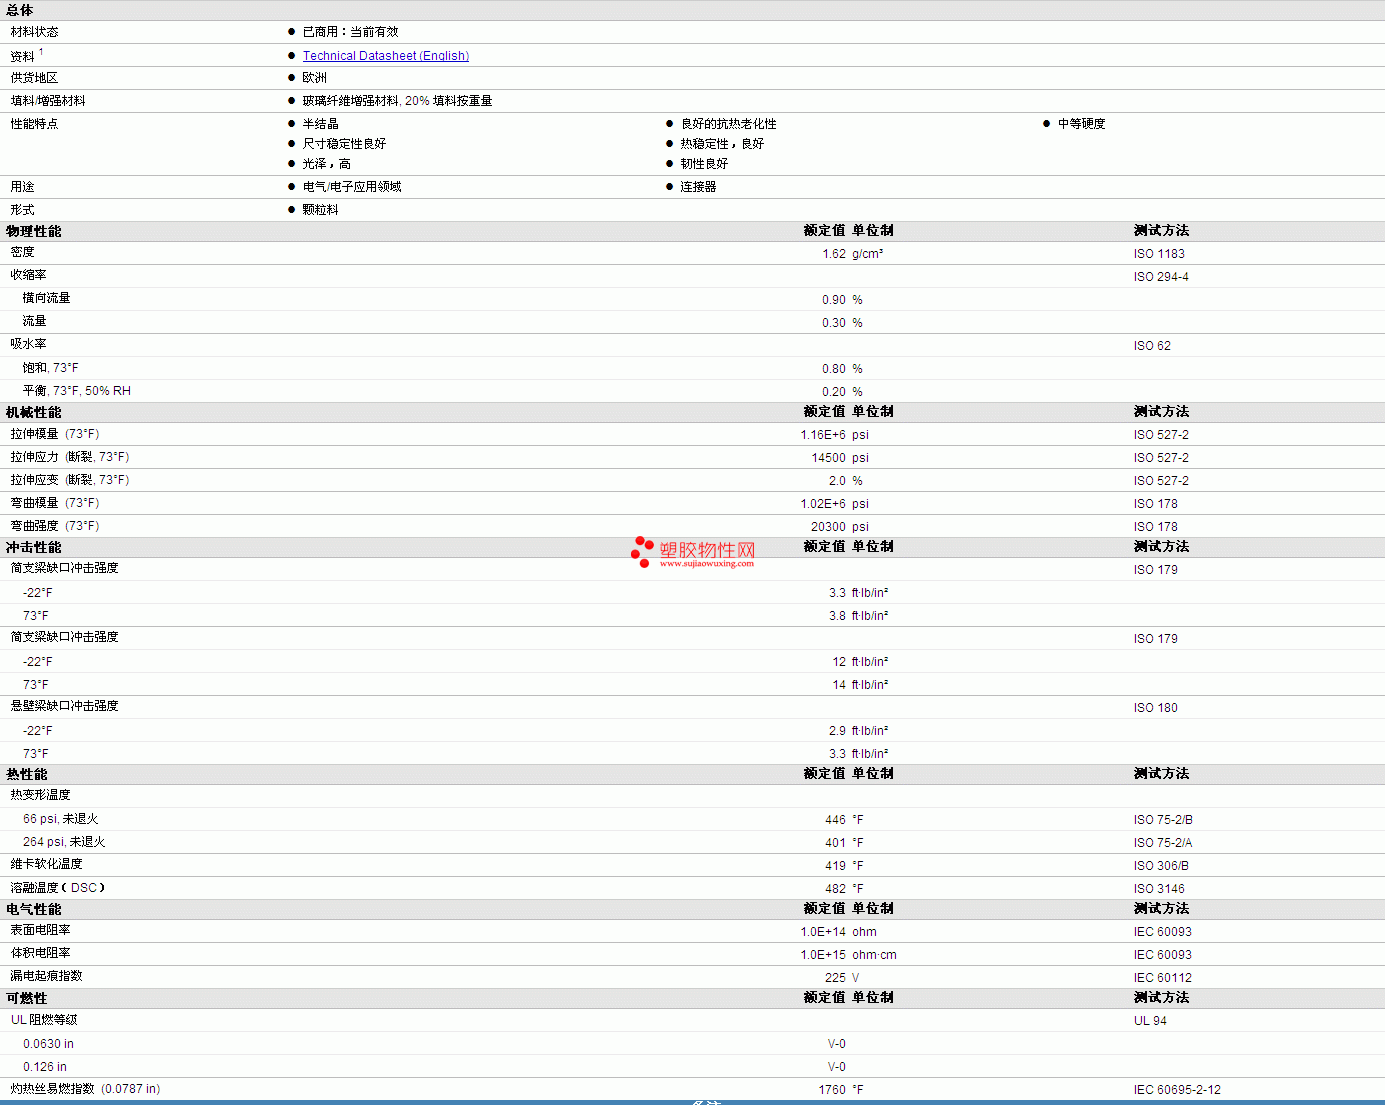Click the red dots watermark logo
The image size is (1385, 1105).
(x=642, y=551)
